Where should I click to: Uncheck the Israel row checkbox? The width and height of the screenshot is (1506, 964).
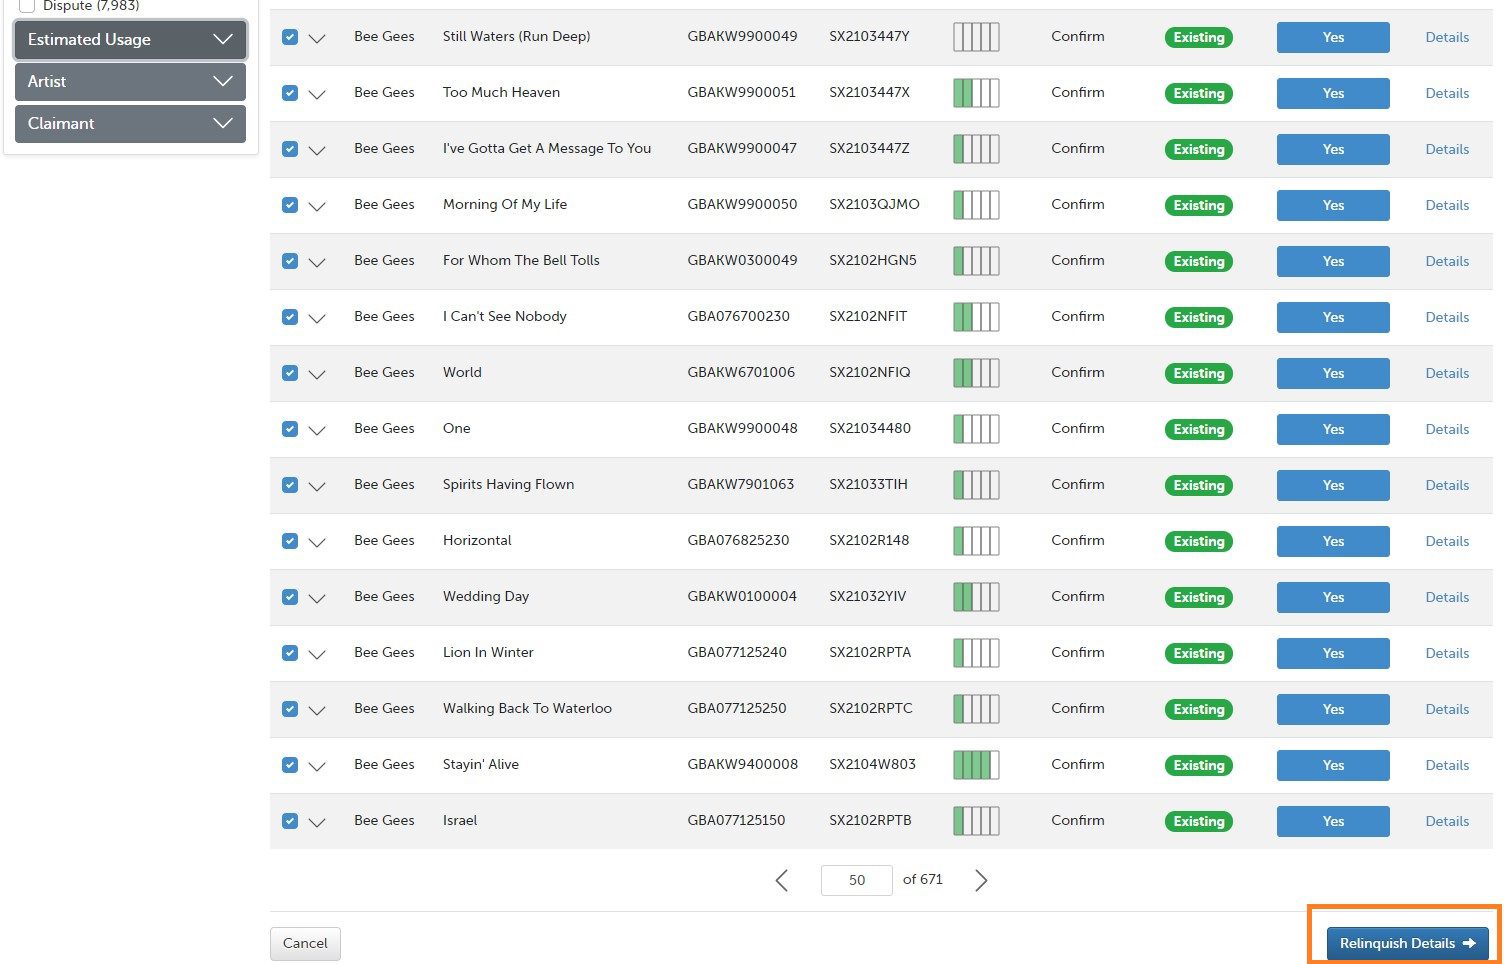coord(290,821)
